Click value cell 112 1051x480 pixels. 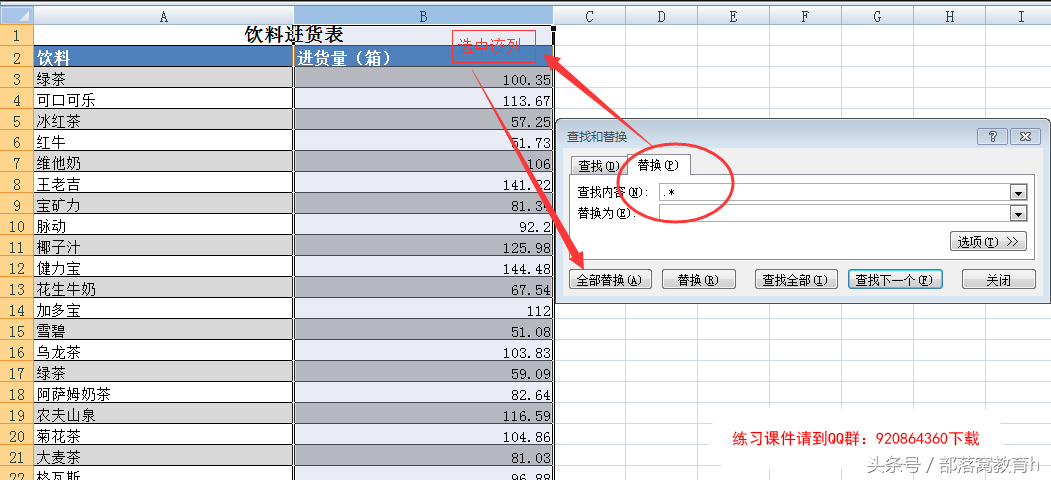click(424, 310)
